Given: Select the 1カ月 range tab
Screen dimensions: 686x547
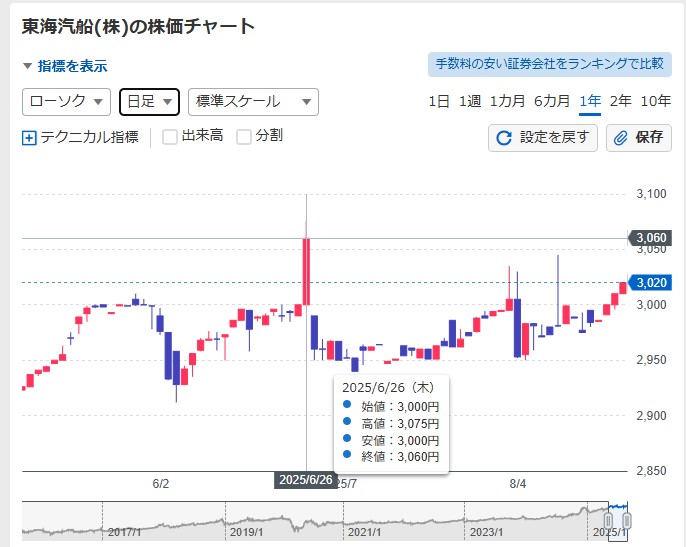Looking at the screenshot, I should click(x=507, y=102).
